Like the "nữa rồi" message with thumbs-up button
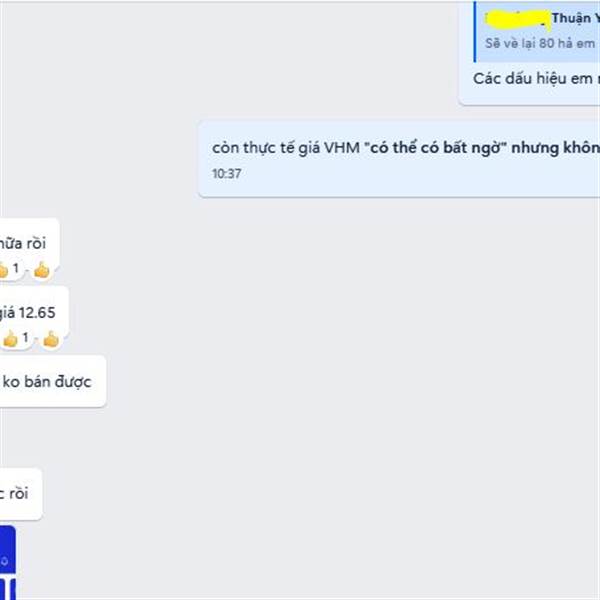Image resolution: width=600 pixels, height=600 pixels. [x=42, y=271]
